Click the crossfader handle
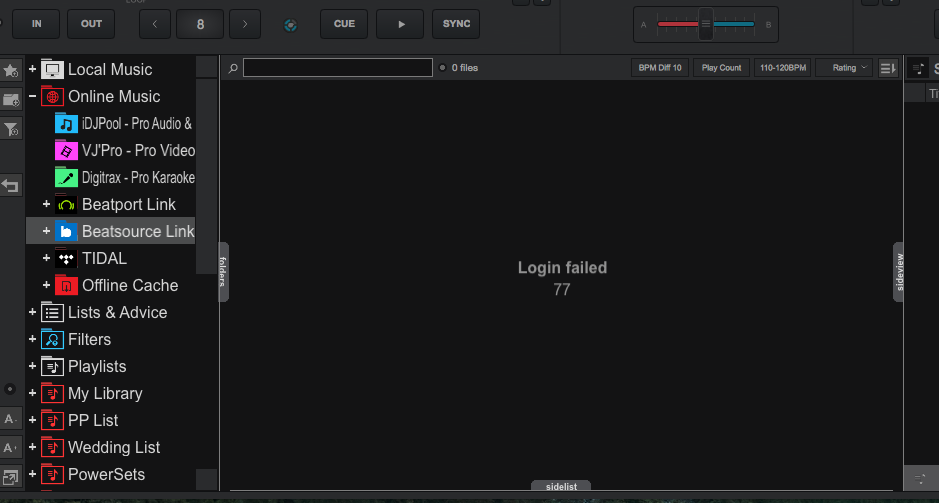The image size is (939, 503). [x=706, y=24]
